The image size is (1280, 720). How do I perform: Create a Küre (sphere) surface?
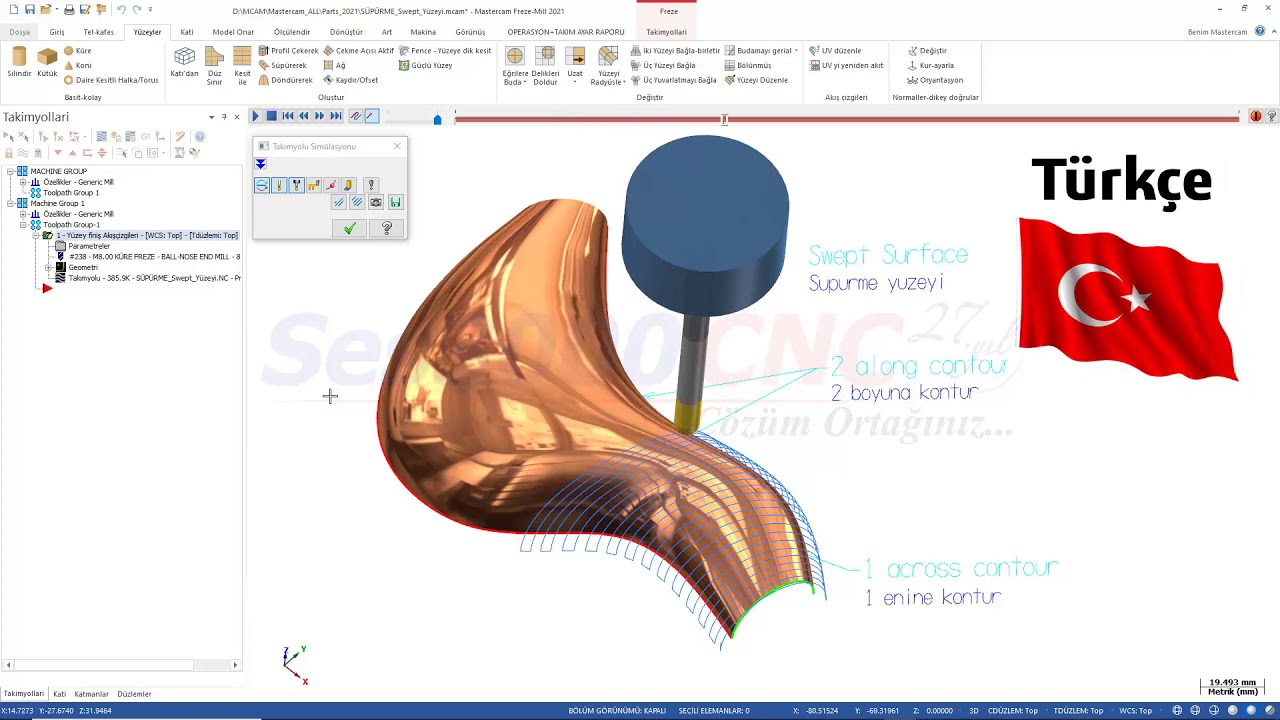pyautogui.click(x=77, y=51)
